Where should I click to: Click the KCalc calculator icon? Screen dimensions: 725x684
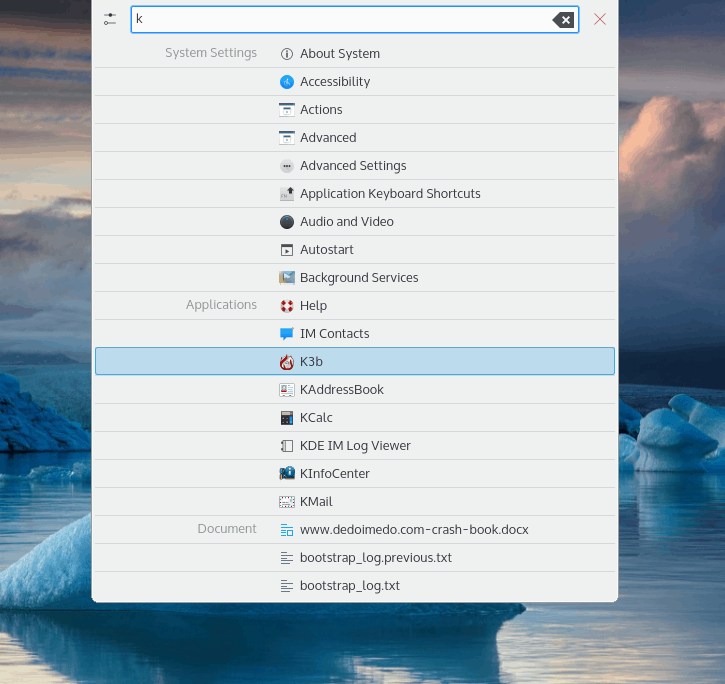click(287, 418)
